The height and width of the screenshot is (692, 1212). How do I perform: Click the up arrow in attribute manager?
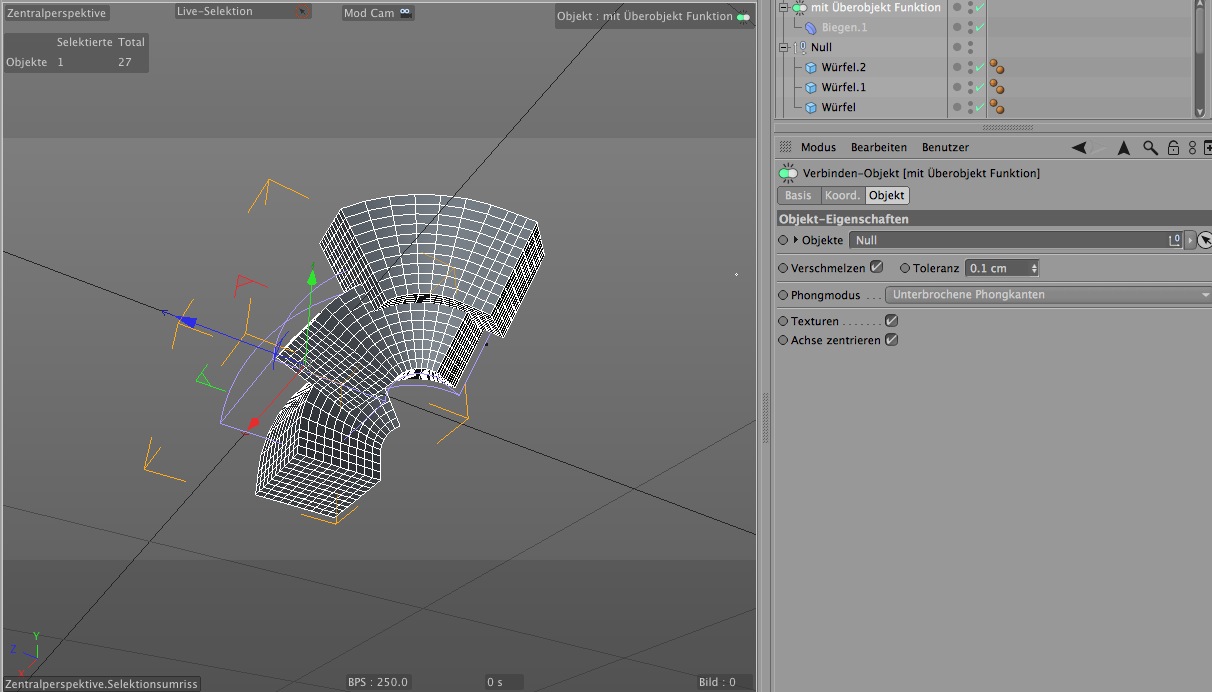pyautogui.click(x=1123, y=148)
